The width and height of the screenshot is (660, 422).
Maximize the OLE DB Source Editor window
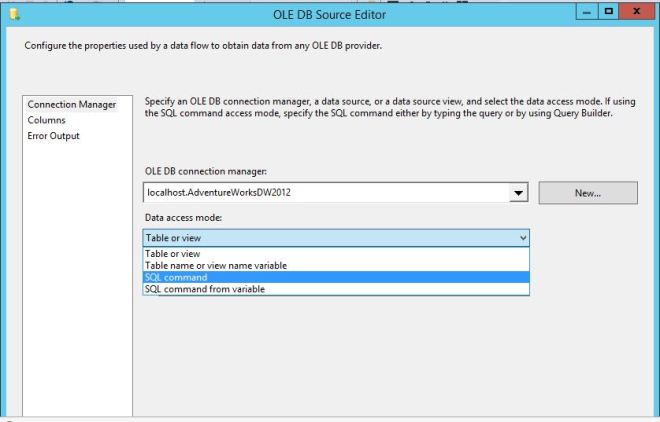click(x=610, y=12)
